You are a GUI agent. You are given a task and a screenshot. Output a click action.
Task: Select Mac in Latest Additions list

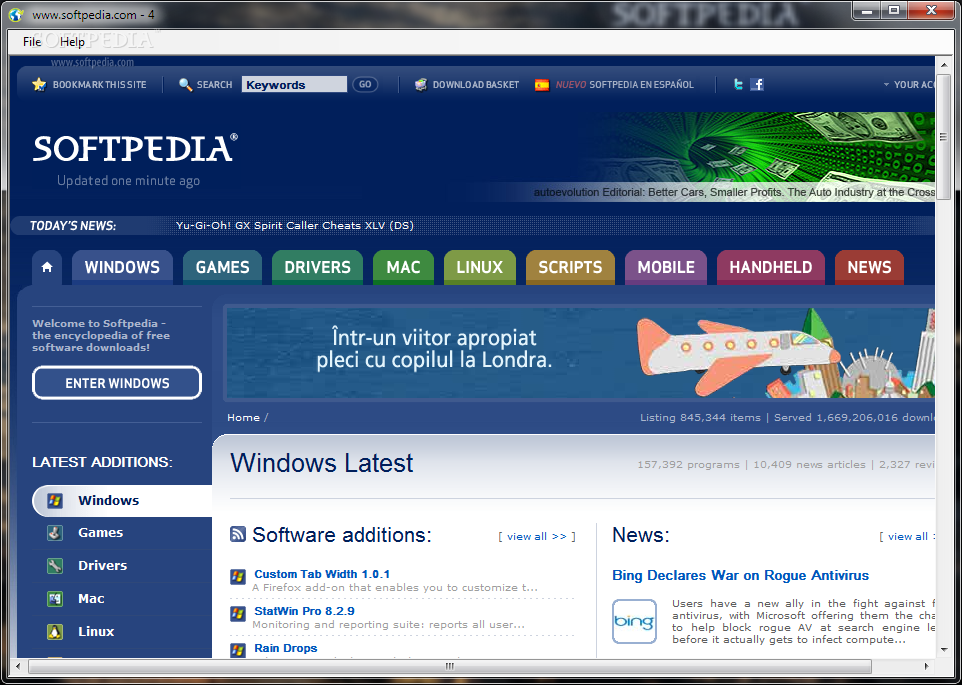coord(122,599)
